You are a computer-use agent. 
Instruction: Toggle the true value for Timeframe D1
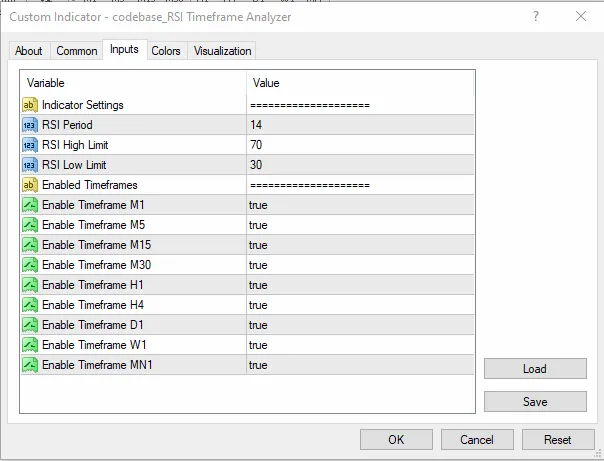(258, 325)
